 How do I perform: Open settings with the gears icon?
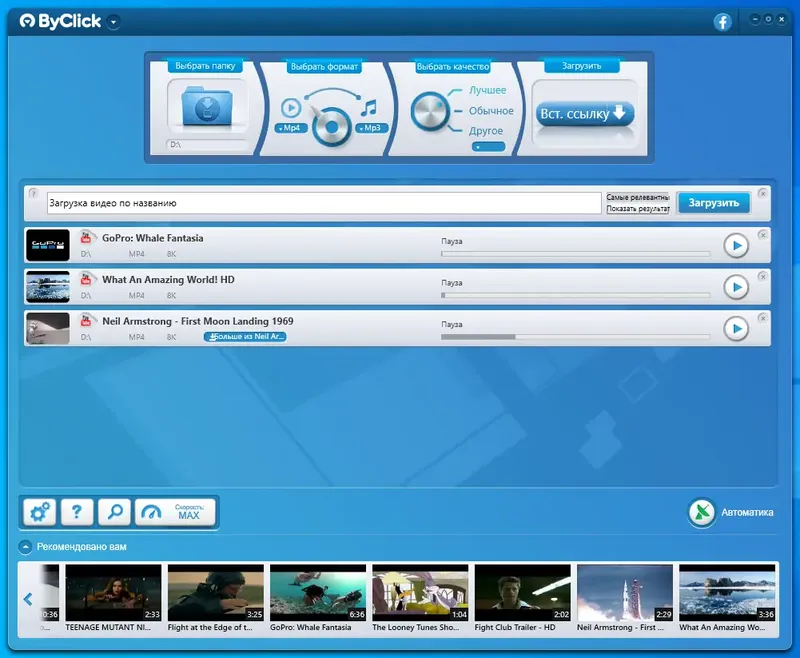(x=39, y=512)
